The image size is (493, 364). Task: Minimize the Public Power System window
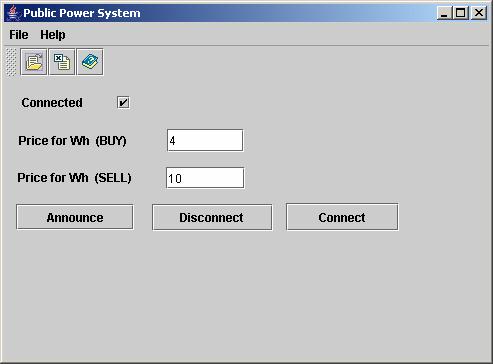pos(444,13)
